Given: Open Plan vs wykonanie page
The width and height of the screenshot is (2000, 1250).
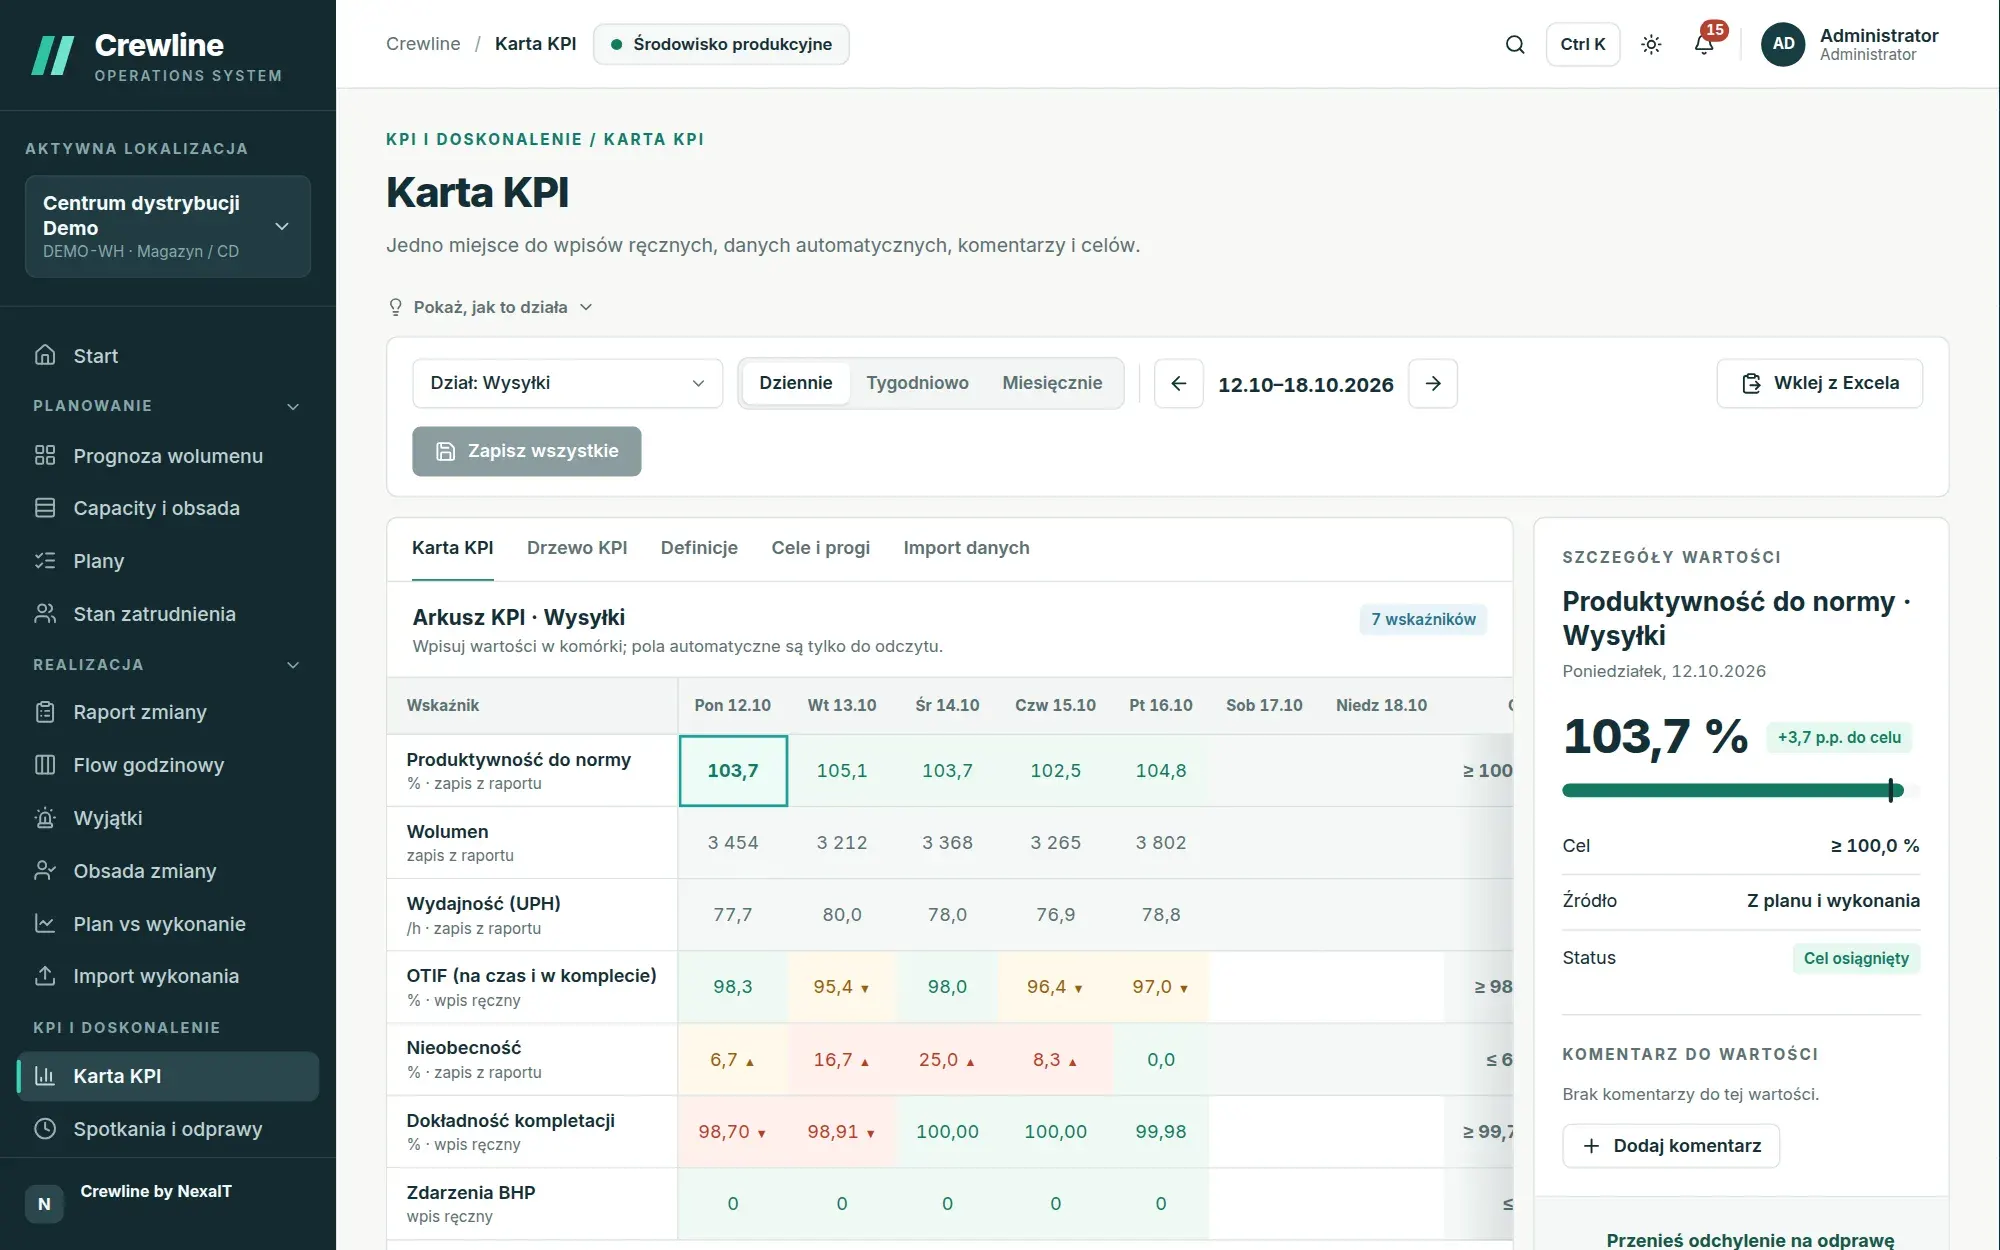Looking at the screenshot, I should [168, 924].
